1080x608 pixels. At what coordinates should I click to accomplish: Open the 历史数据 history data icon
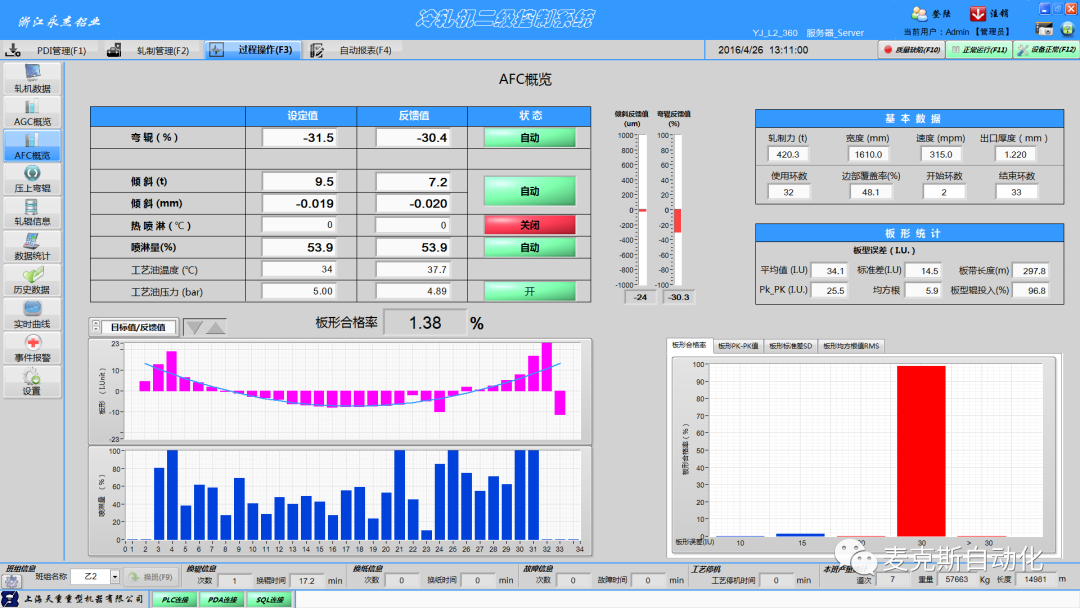point(32,280)
